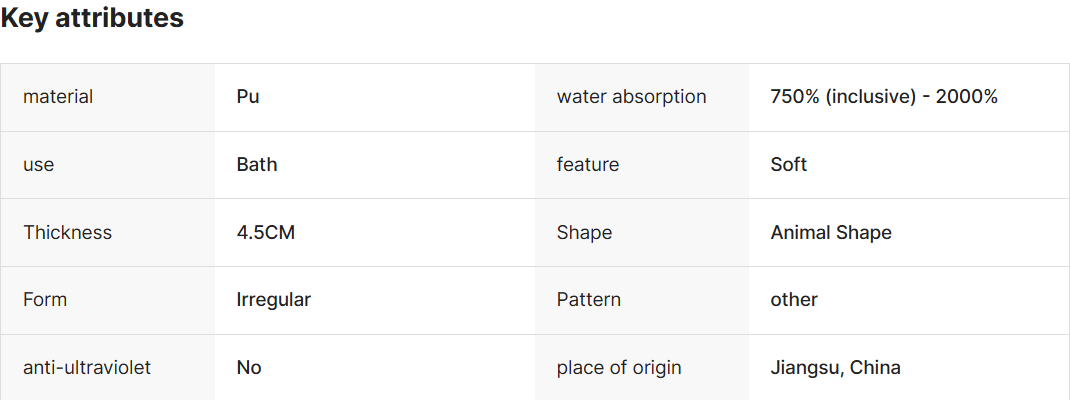Click the Pattern attribute label
The image size is (1070, 400).
(588, 300)
